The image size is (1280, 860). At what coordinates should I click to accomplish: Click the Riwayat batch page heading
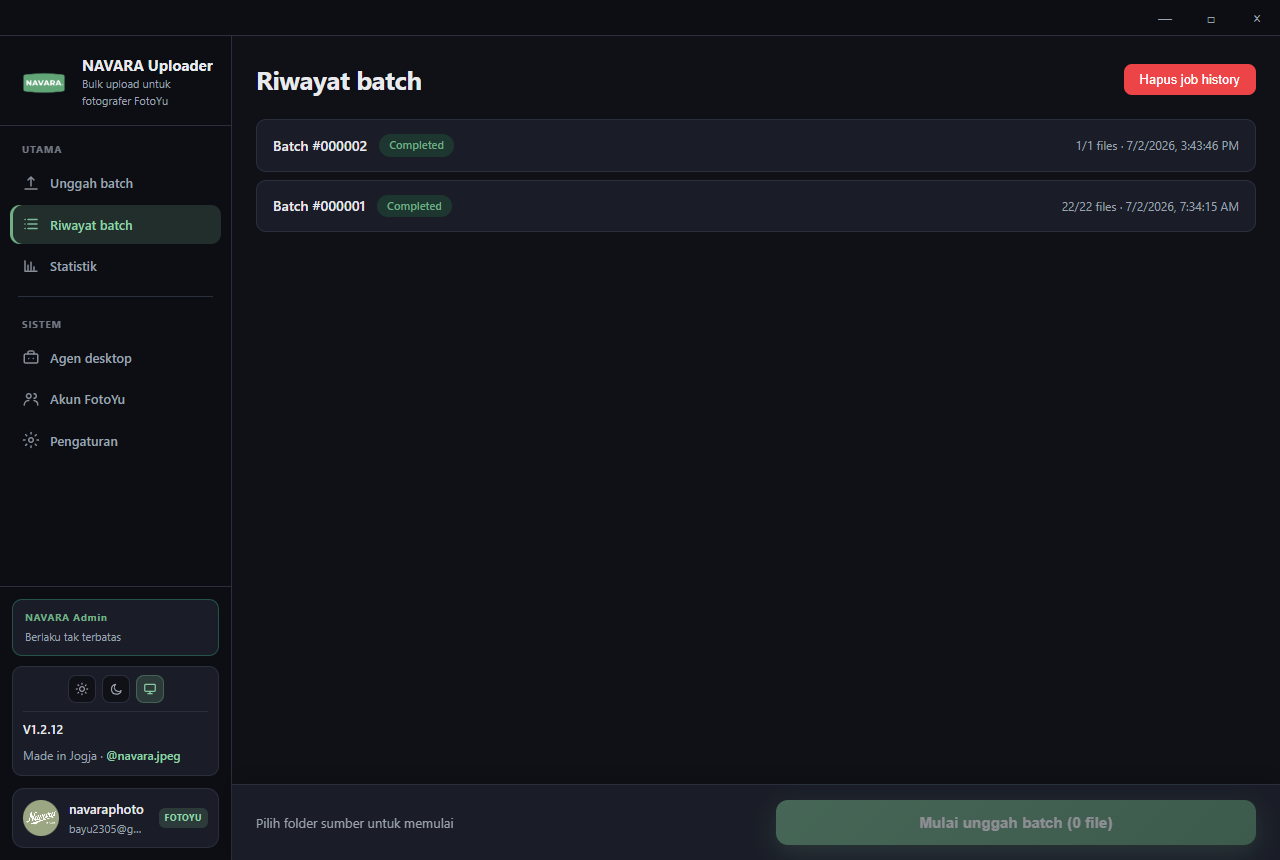click(x=339, y=81)
